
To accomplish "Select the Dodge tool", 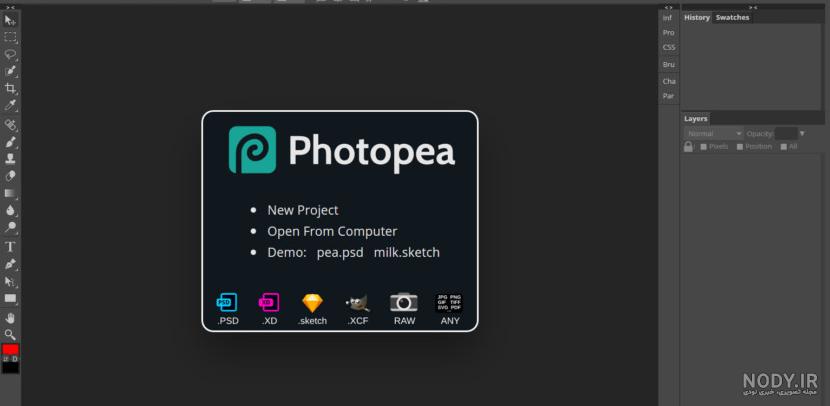I will pos(10,227).
